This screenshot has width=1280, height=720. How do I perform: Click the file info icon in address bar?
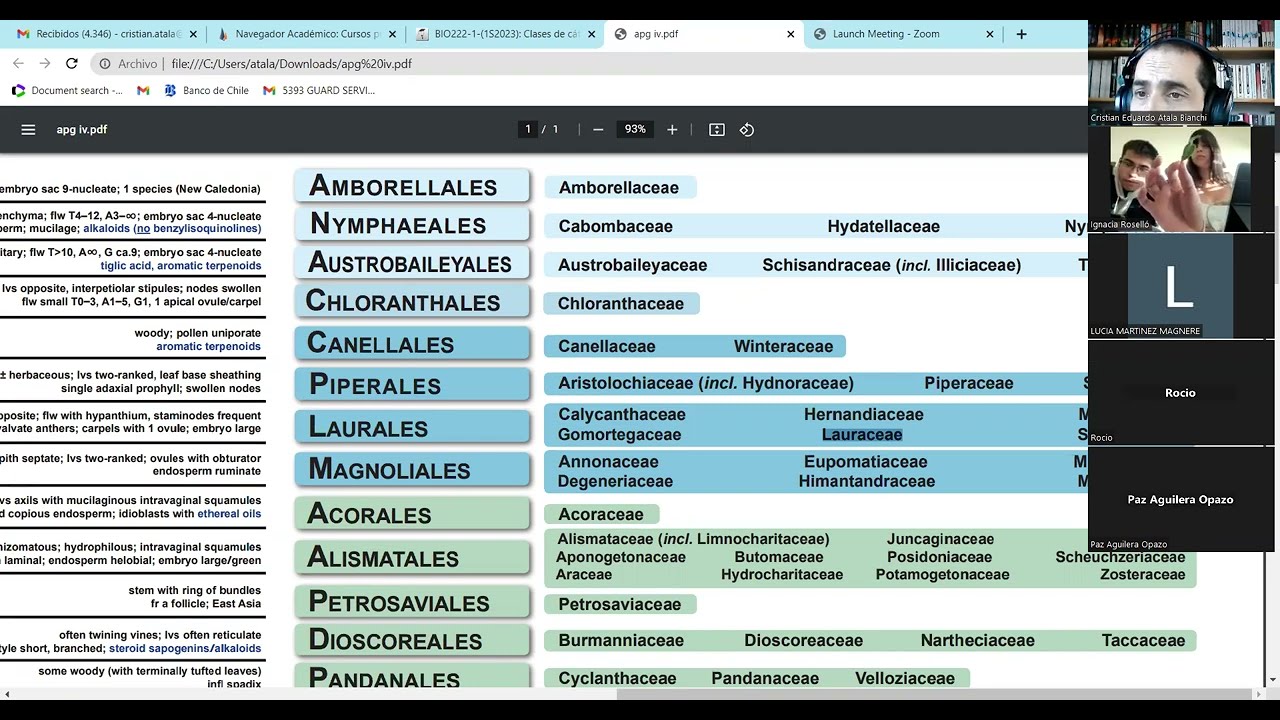104,63
